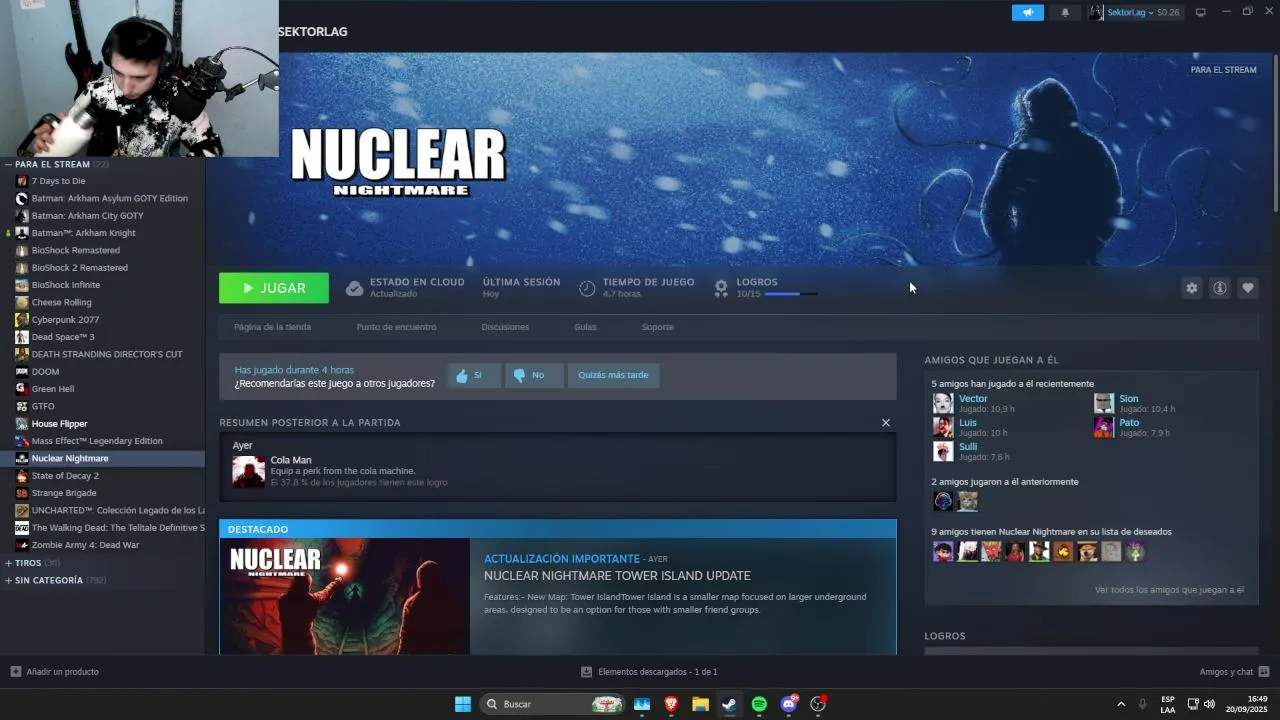Open friend Luis's avatar
The height and width of the screenshot is (720, 1280).
coord(943,427)
